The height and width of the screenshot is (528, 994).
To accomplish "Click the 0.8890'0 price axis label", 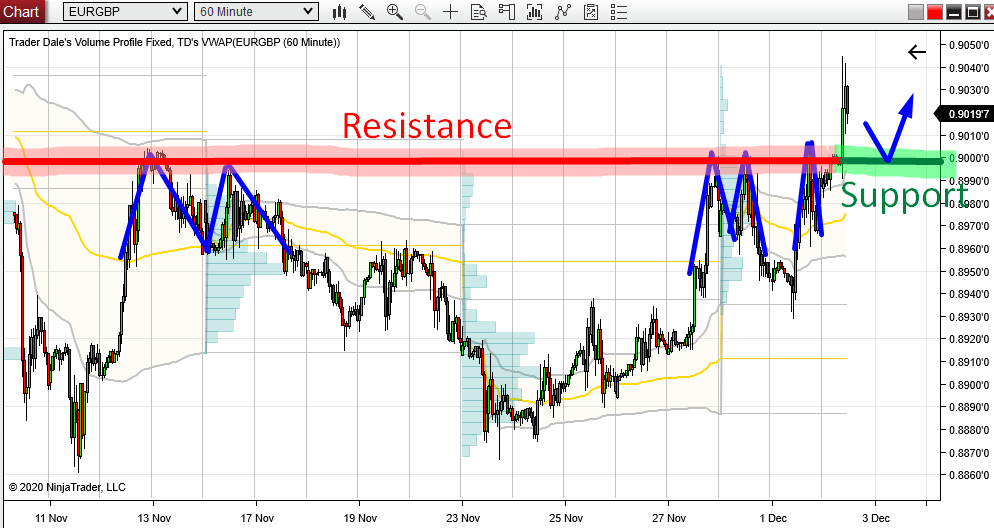I will tap(968, 408).
